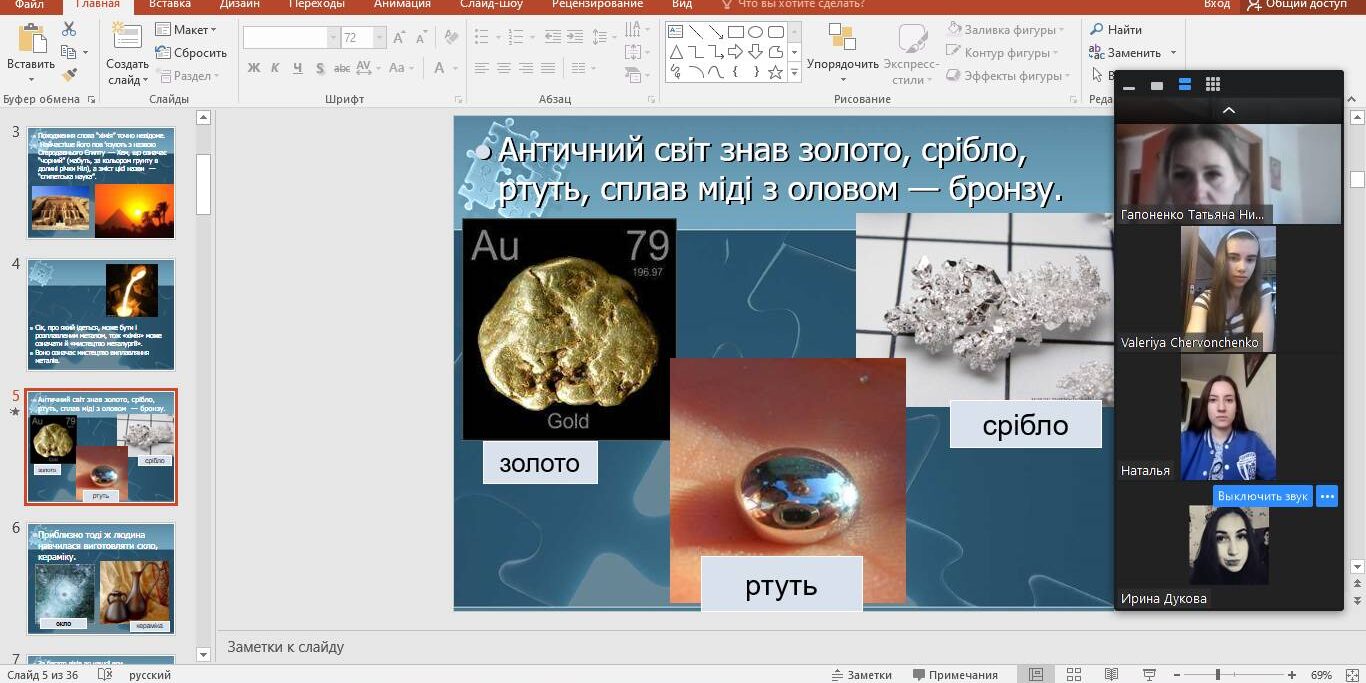Open the Упорядочить arrange dropdown

coord(842,64)
